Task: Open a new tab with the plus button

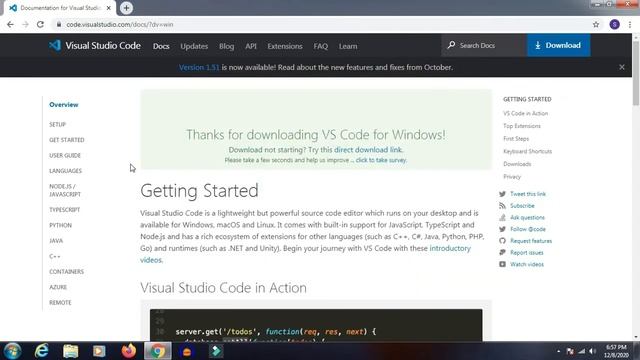Action: (x=126, y=8)
